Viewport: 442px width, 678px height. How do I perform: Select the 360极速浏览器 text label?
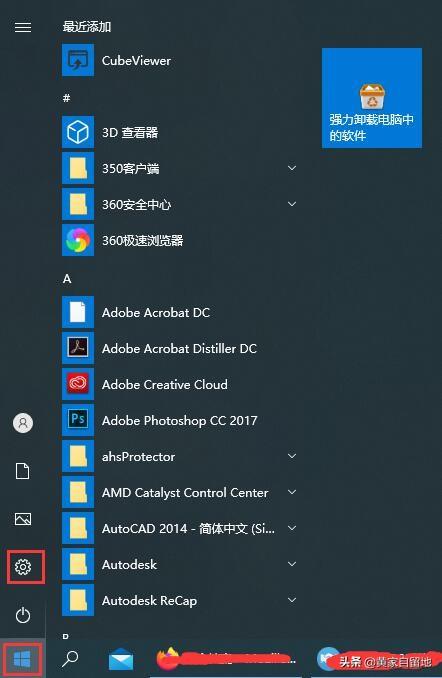[143, 240]
